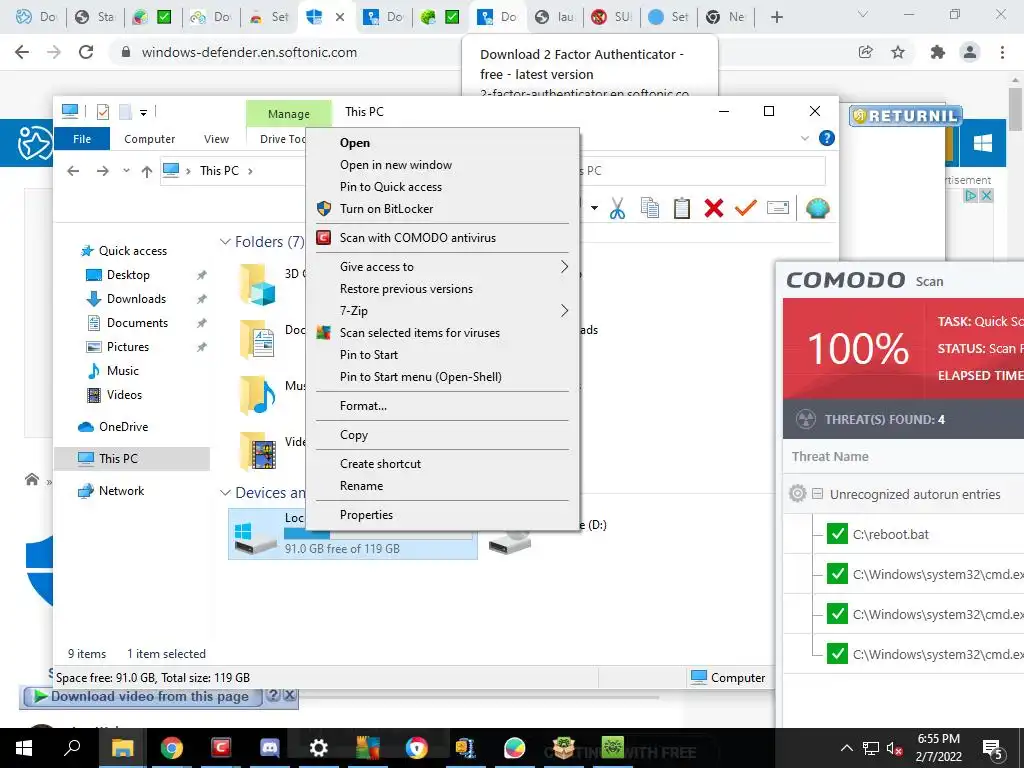The image size is (1024, 768).
Task: Choose Scan with COMODO antivirus
Action: tap(441, 238)
